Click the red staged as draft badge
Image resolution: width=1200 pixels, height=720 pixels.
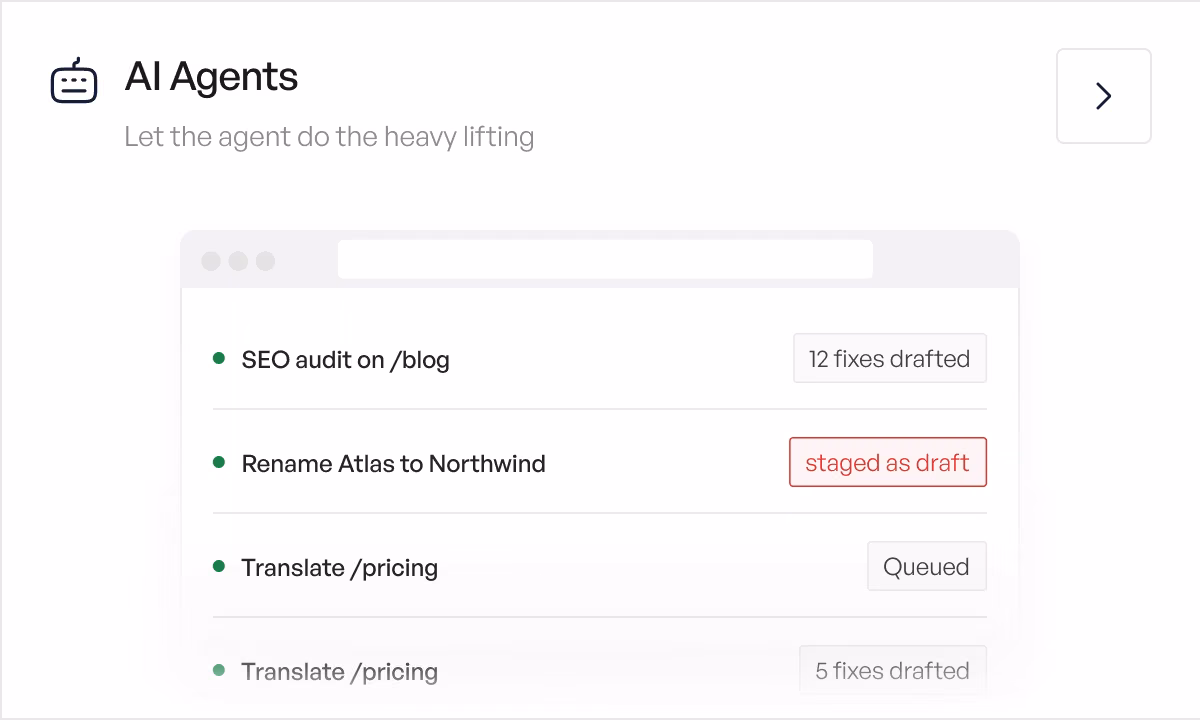pyautogui.click(x=888, y=462)
